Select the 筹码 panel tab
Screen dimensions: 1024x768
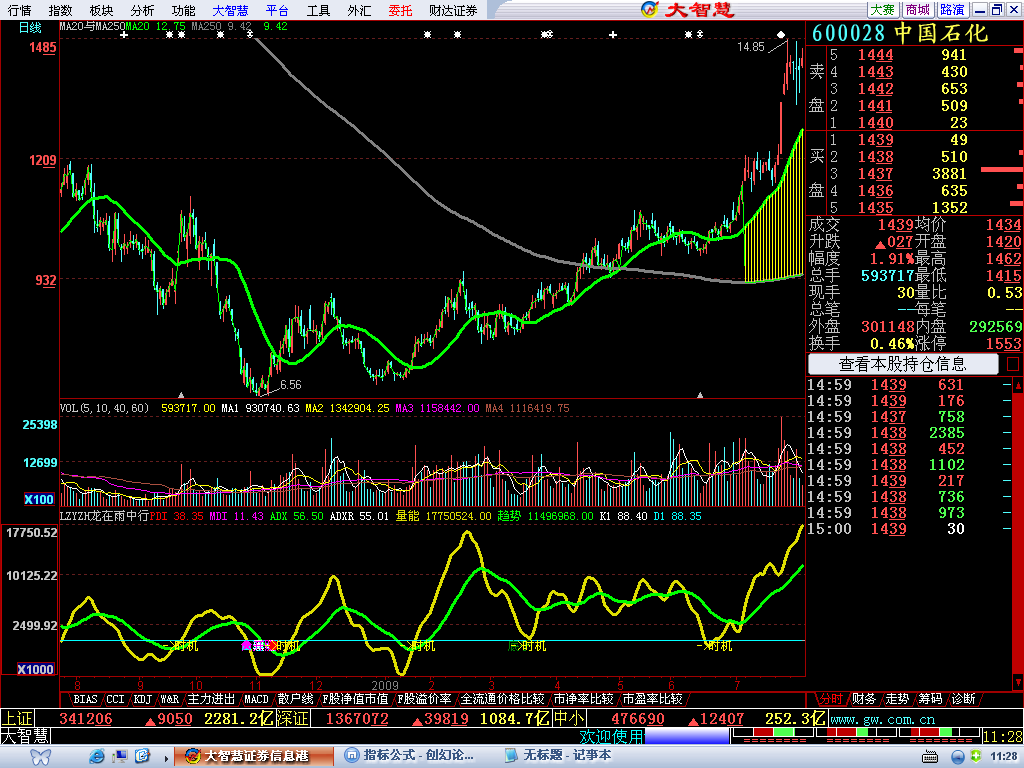930,699
